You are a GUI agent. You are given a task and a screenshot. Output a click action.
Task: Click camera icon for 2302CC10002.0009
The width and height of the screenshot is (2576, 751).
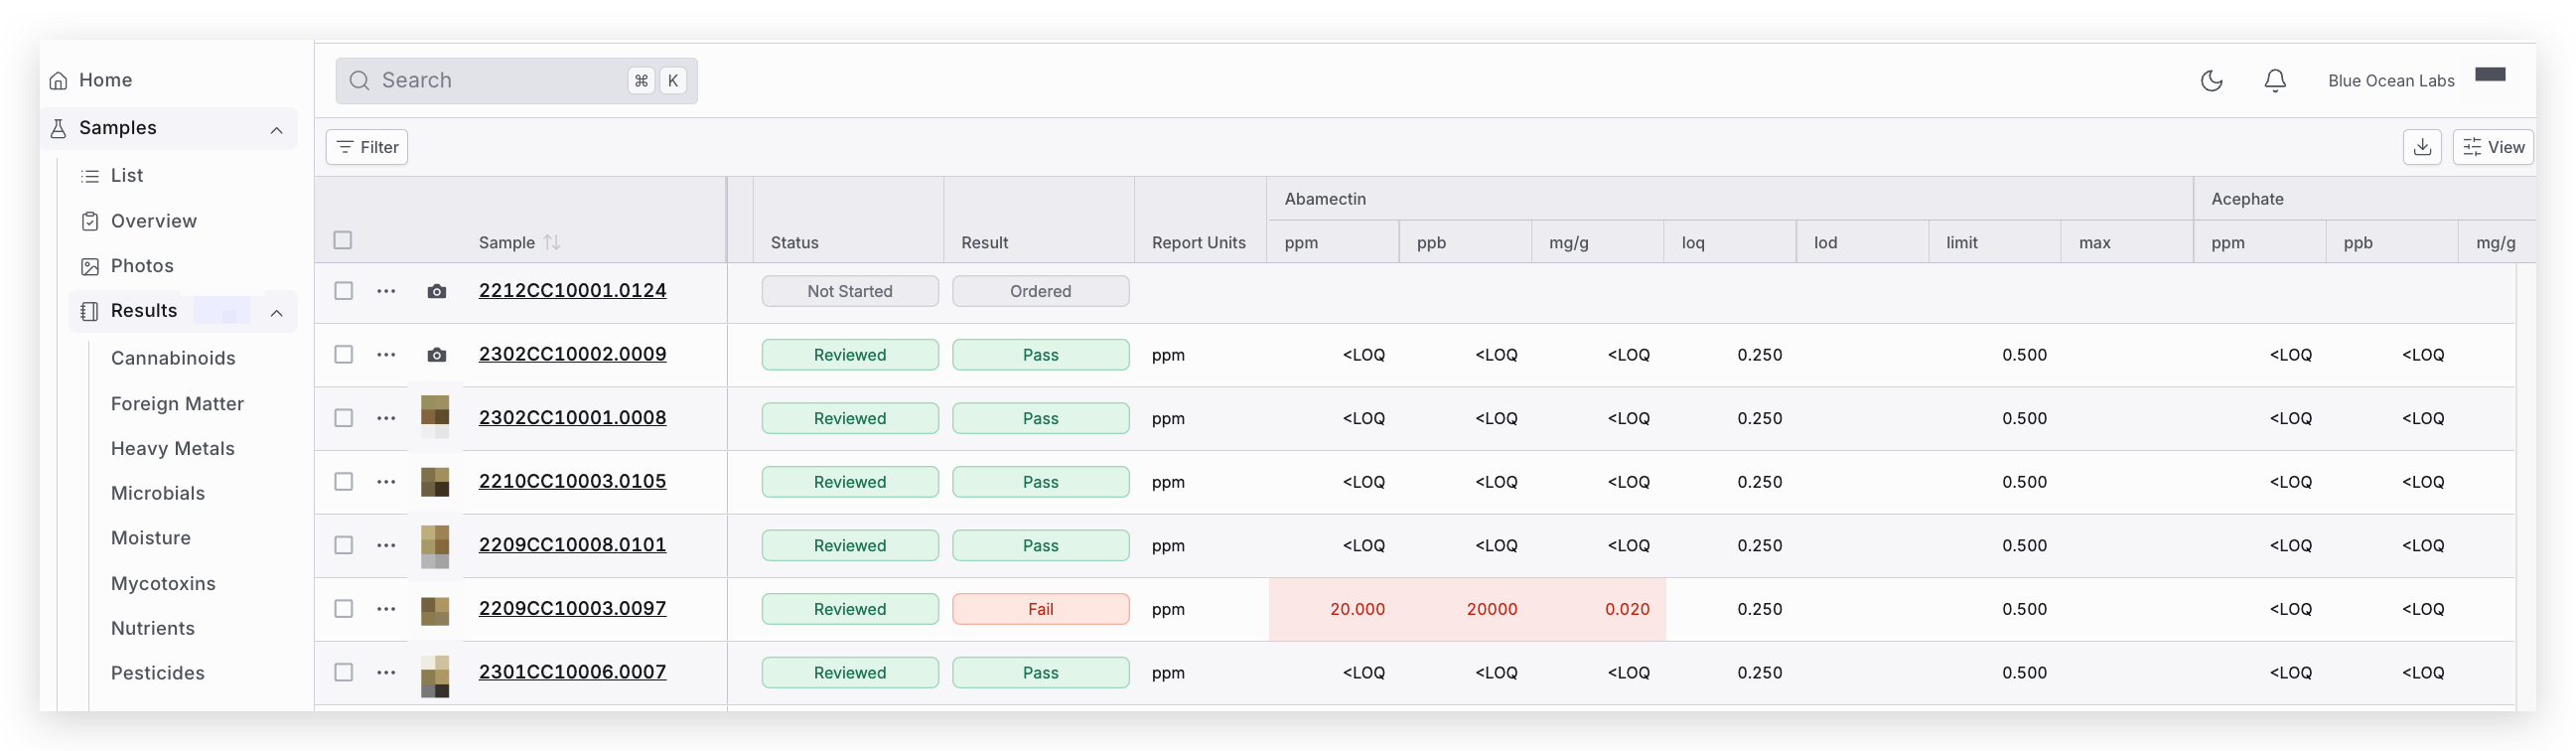tap(436, 355)
